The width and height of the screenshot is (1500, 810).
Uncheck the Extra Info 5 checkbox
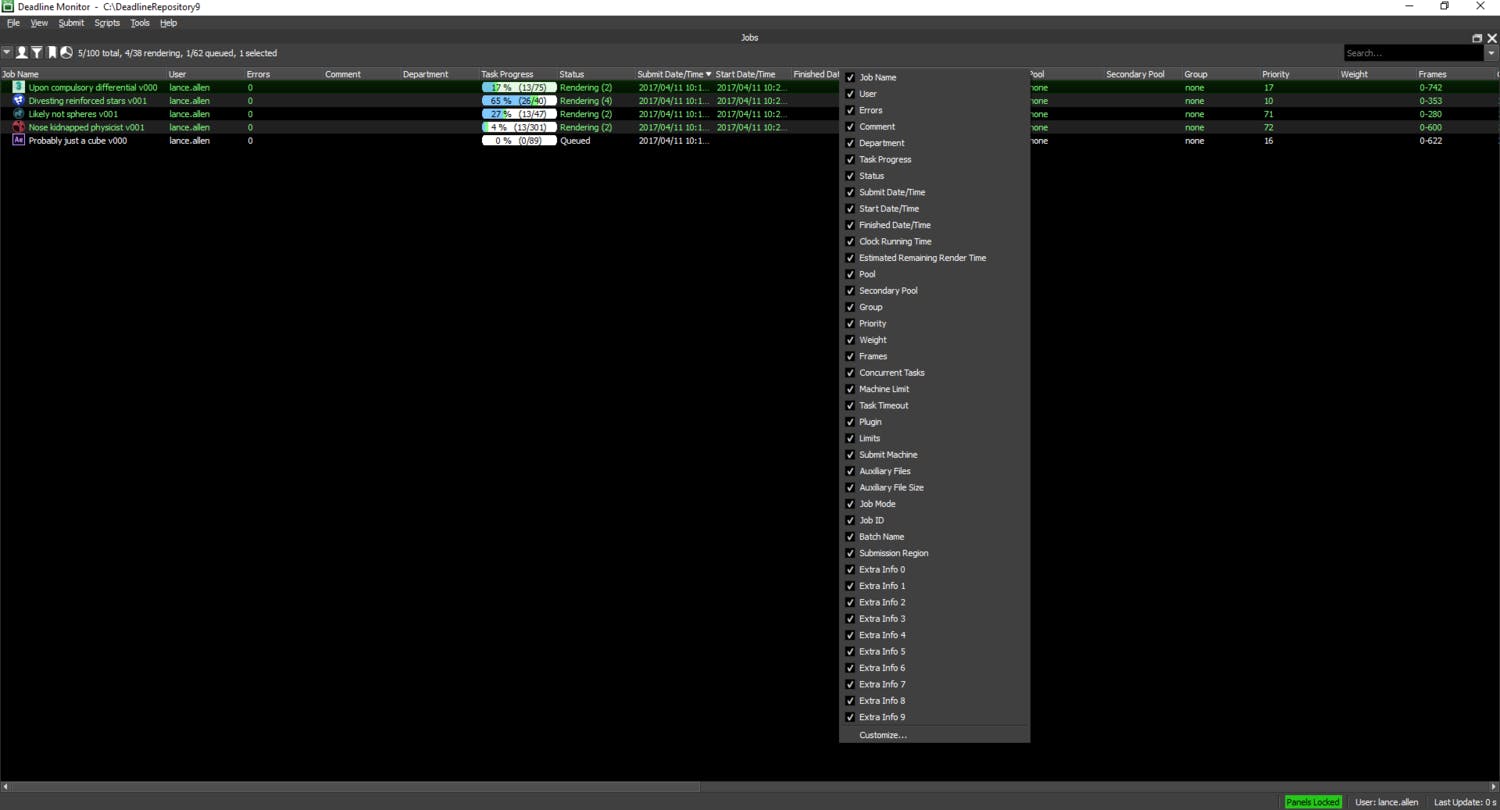point(850,652)
